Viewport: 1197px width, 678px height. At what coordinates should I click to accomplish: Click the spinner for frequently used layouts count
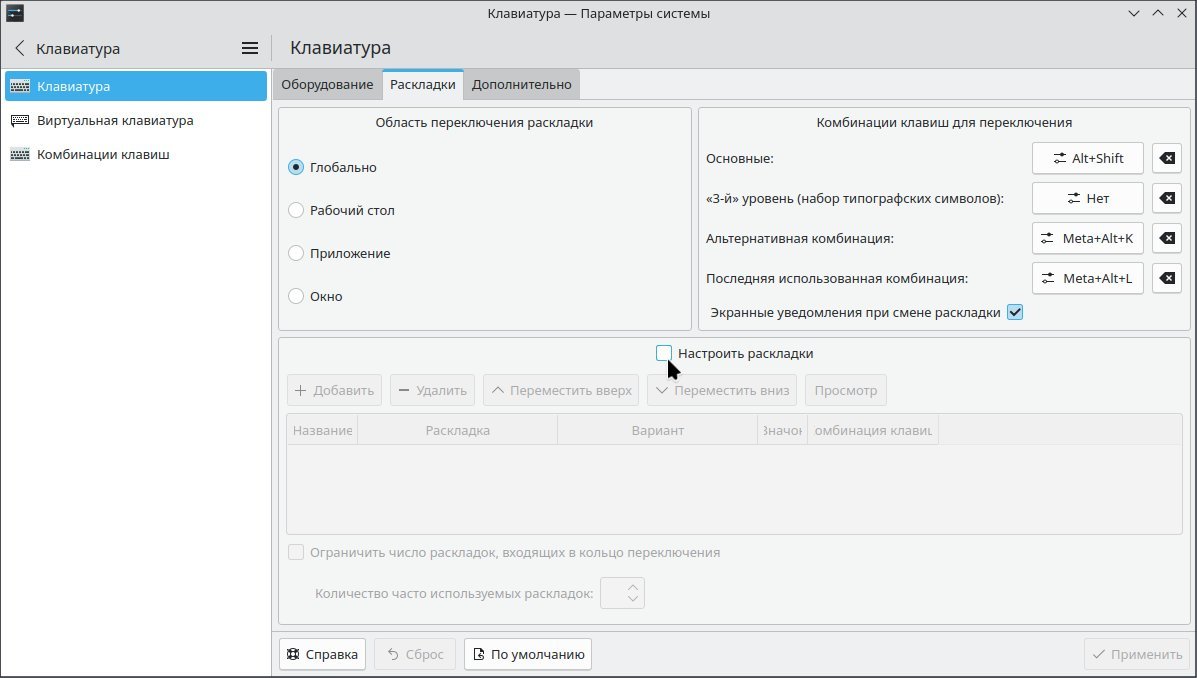[622, 592]
